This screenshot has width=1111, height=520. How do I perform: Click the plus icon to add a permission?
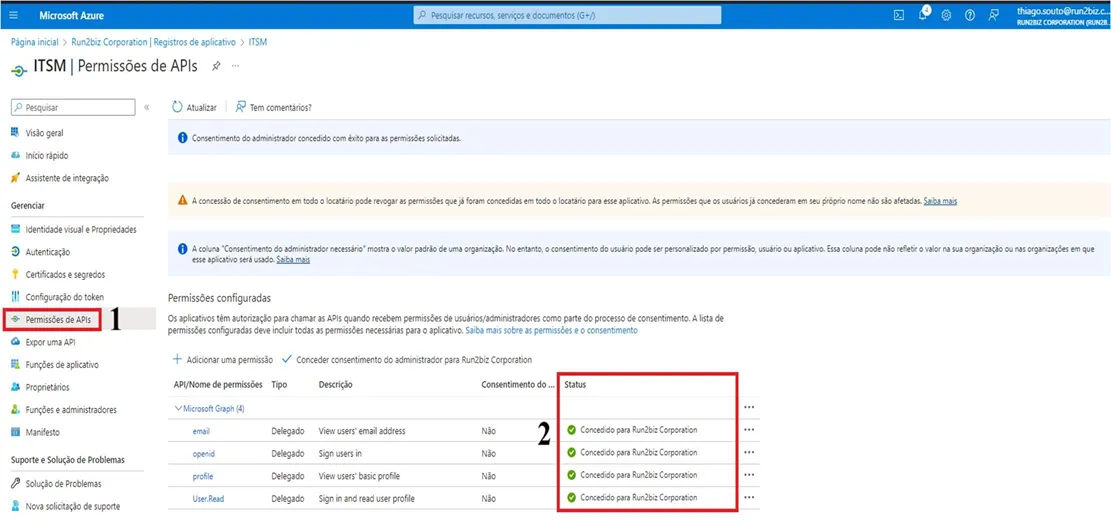pyautogui.click(x=178, y=359)
